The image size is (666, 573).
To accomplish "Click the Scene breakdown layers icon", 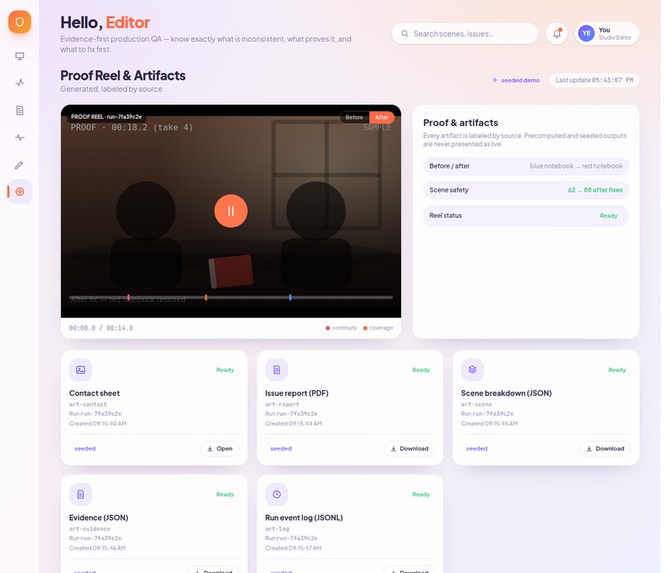I will pyautogui.click(x=472, y=370).
